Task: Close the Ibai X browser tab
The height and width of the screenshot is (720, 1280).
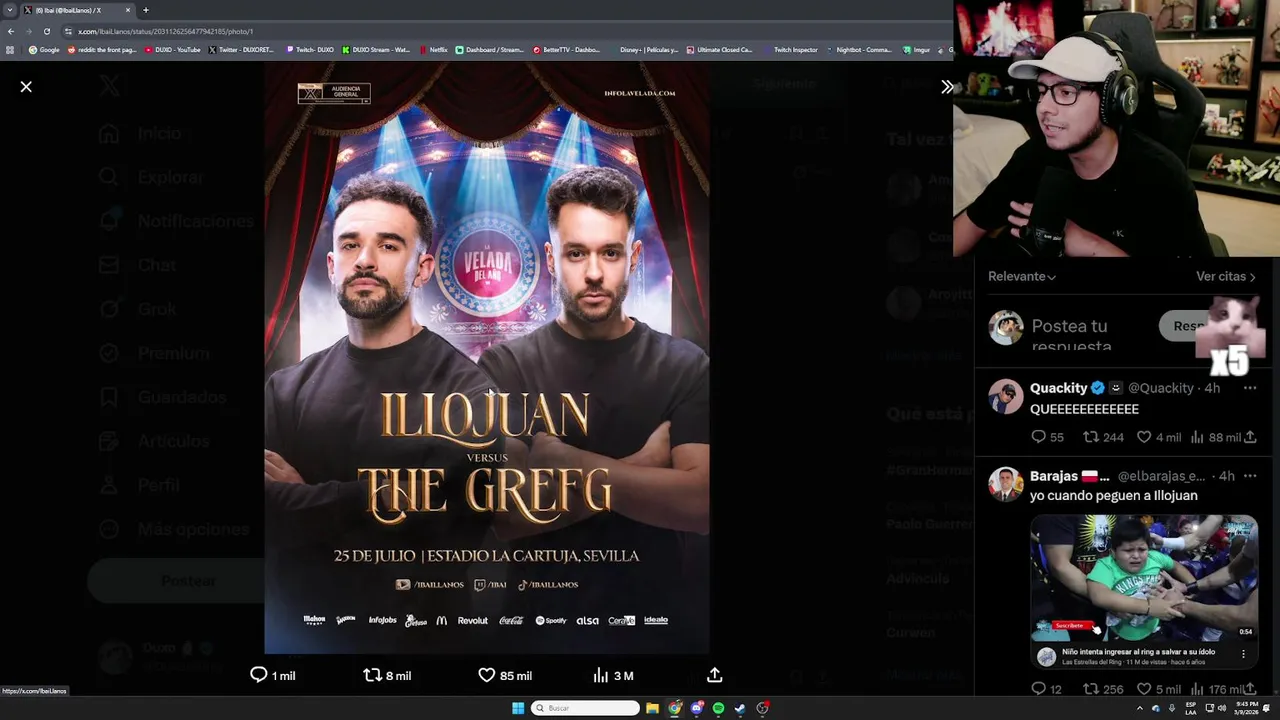Action: tap(128, 10)
